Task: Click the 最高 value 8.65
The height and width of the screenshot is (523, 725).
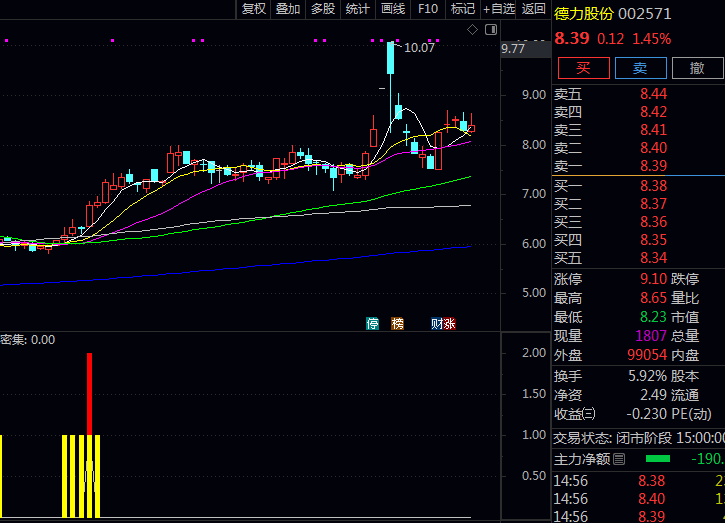Action: click(x=653, y=298)
